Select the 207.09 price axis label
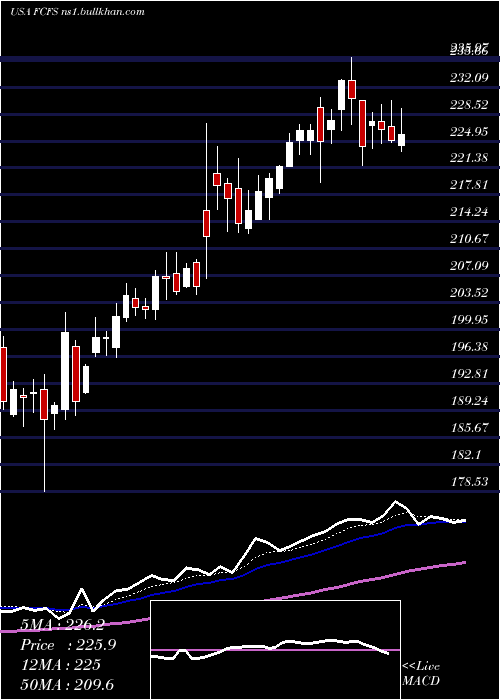This screenshot has height=700, width=500. [x=469, y=266]
